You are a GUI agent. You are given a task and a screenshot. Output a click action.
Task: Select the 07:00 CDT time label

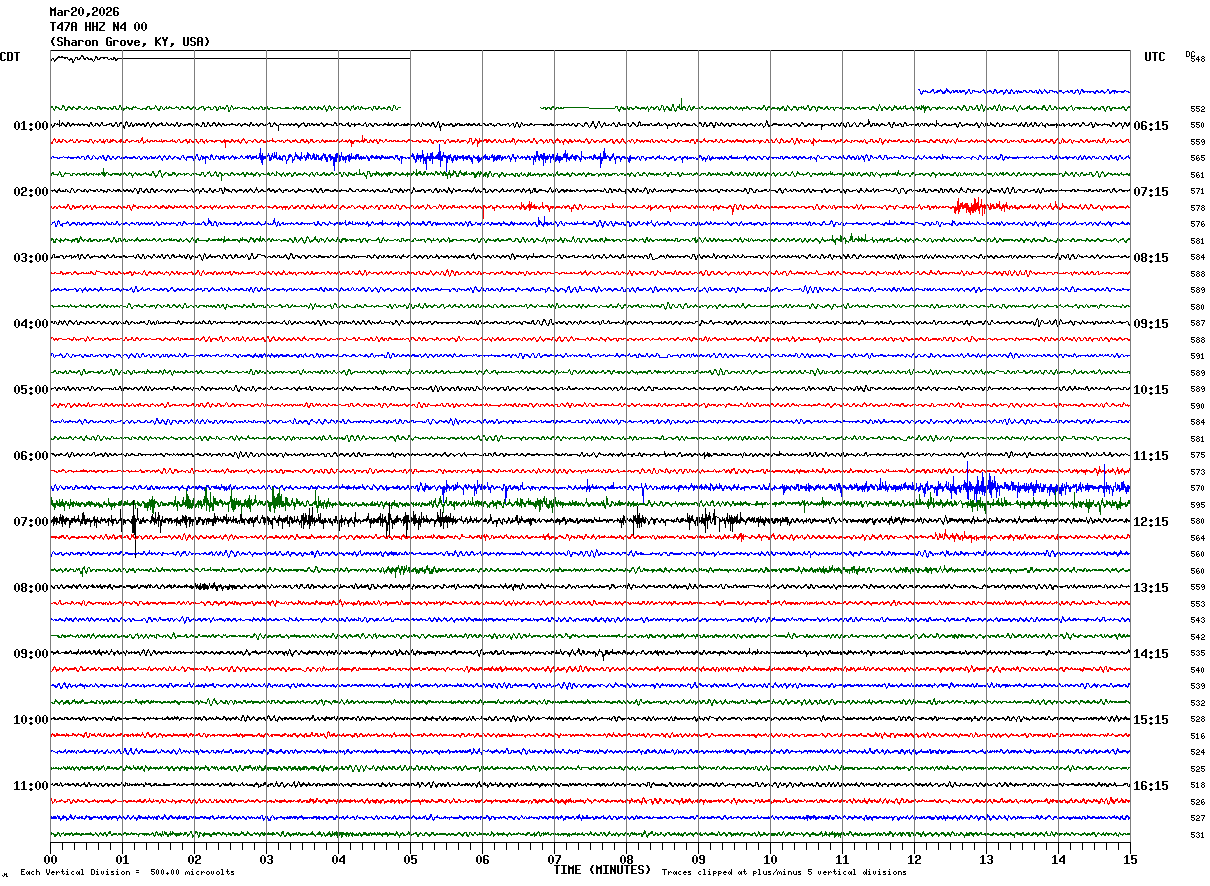(x=30, y=522)
